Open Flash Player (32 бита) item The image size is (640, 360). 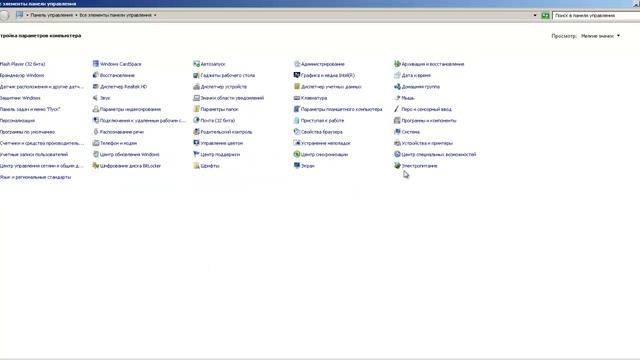click(x=22, y=64)
